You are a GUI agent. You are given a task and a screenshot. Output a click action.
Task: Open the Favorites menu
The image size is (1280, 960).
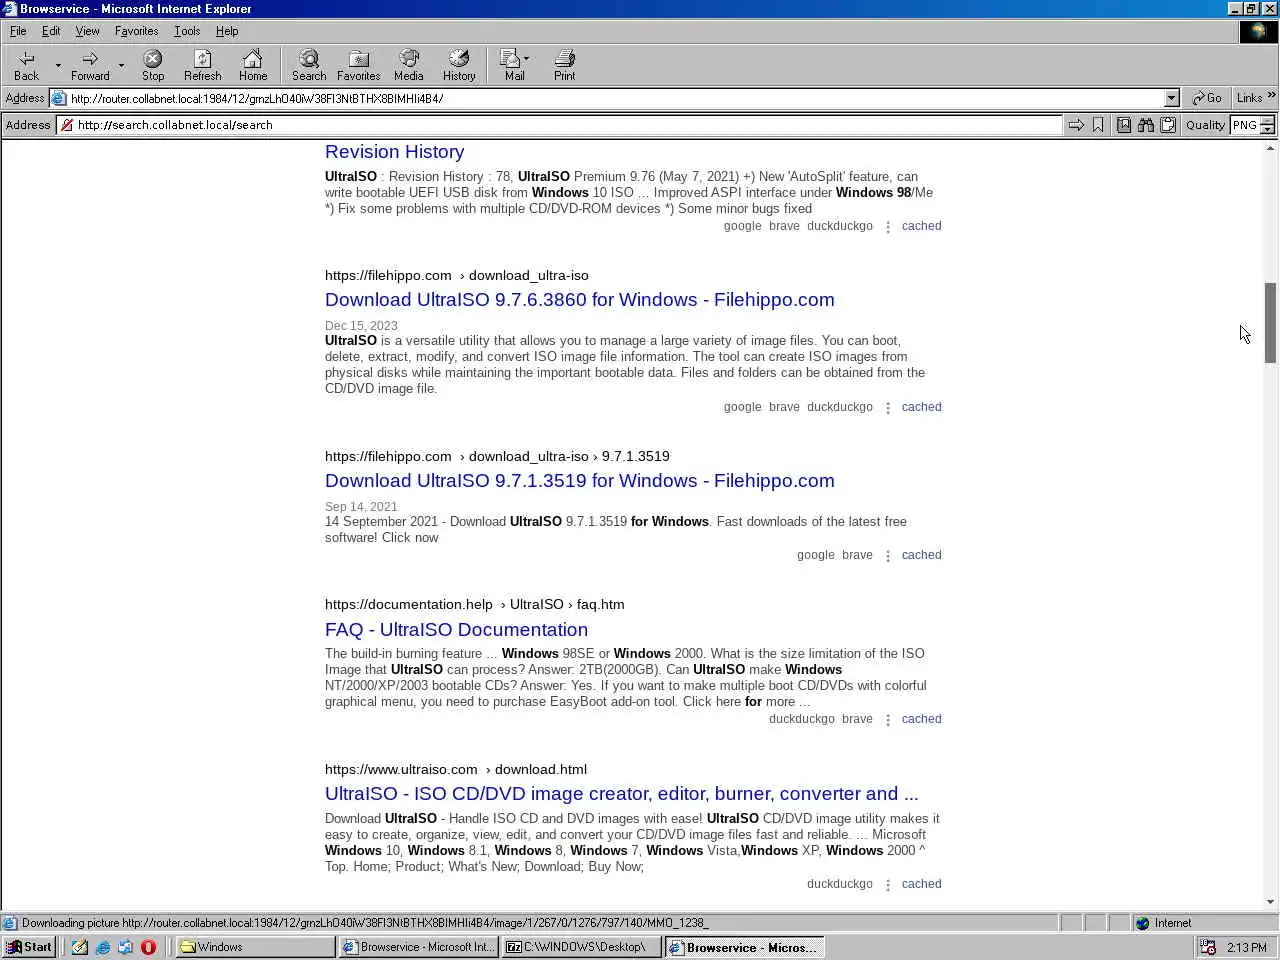pyautogui.click(x=136, y=31)
